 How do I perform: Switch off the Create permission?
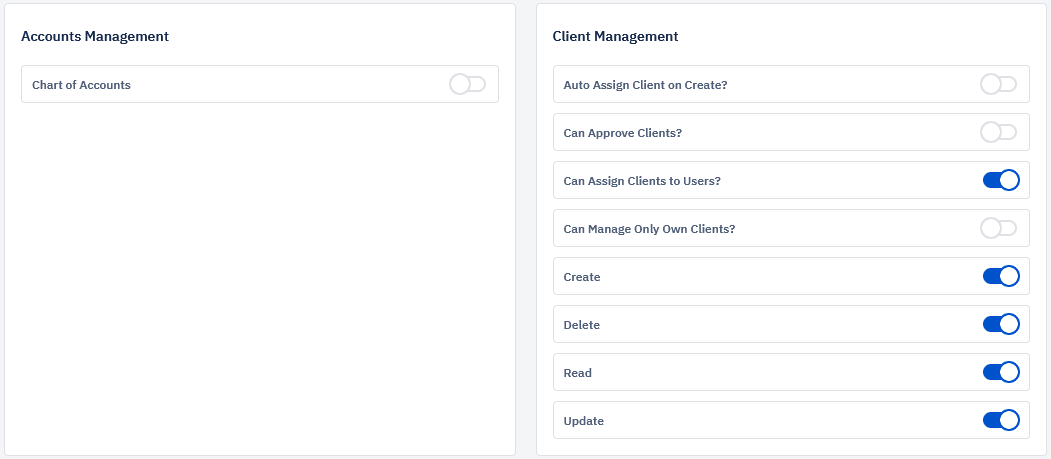1001,276
